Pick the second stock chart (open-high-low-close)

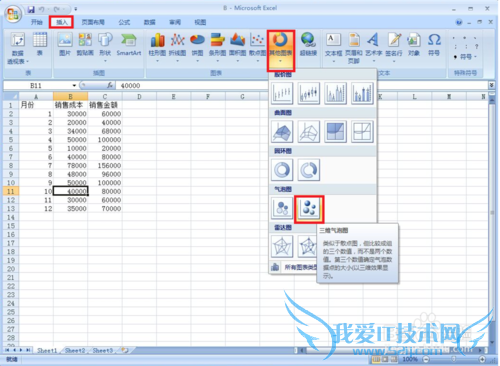pyautogui.click(x=309, y=93)
